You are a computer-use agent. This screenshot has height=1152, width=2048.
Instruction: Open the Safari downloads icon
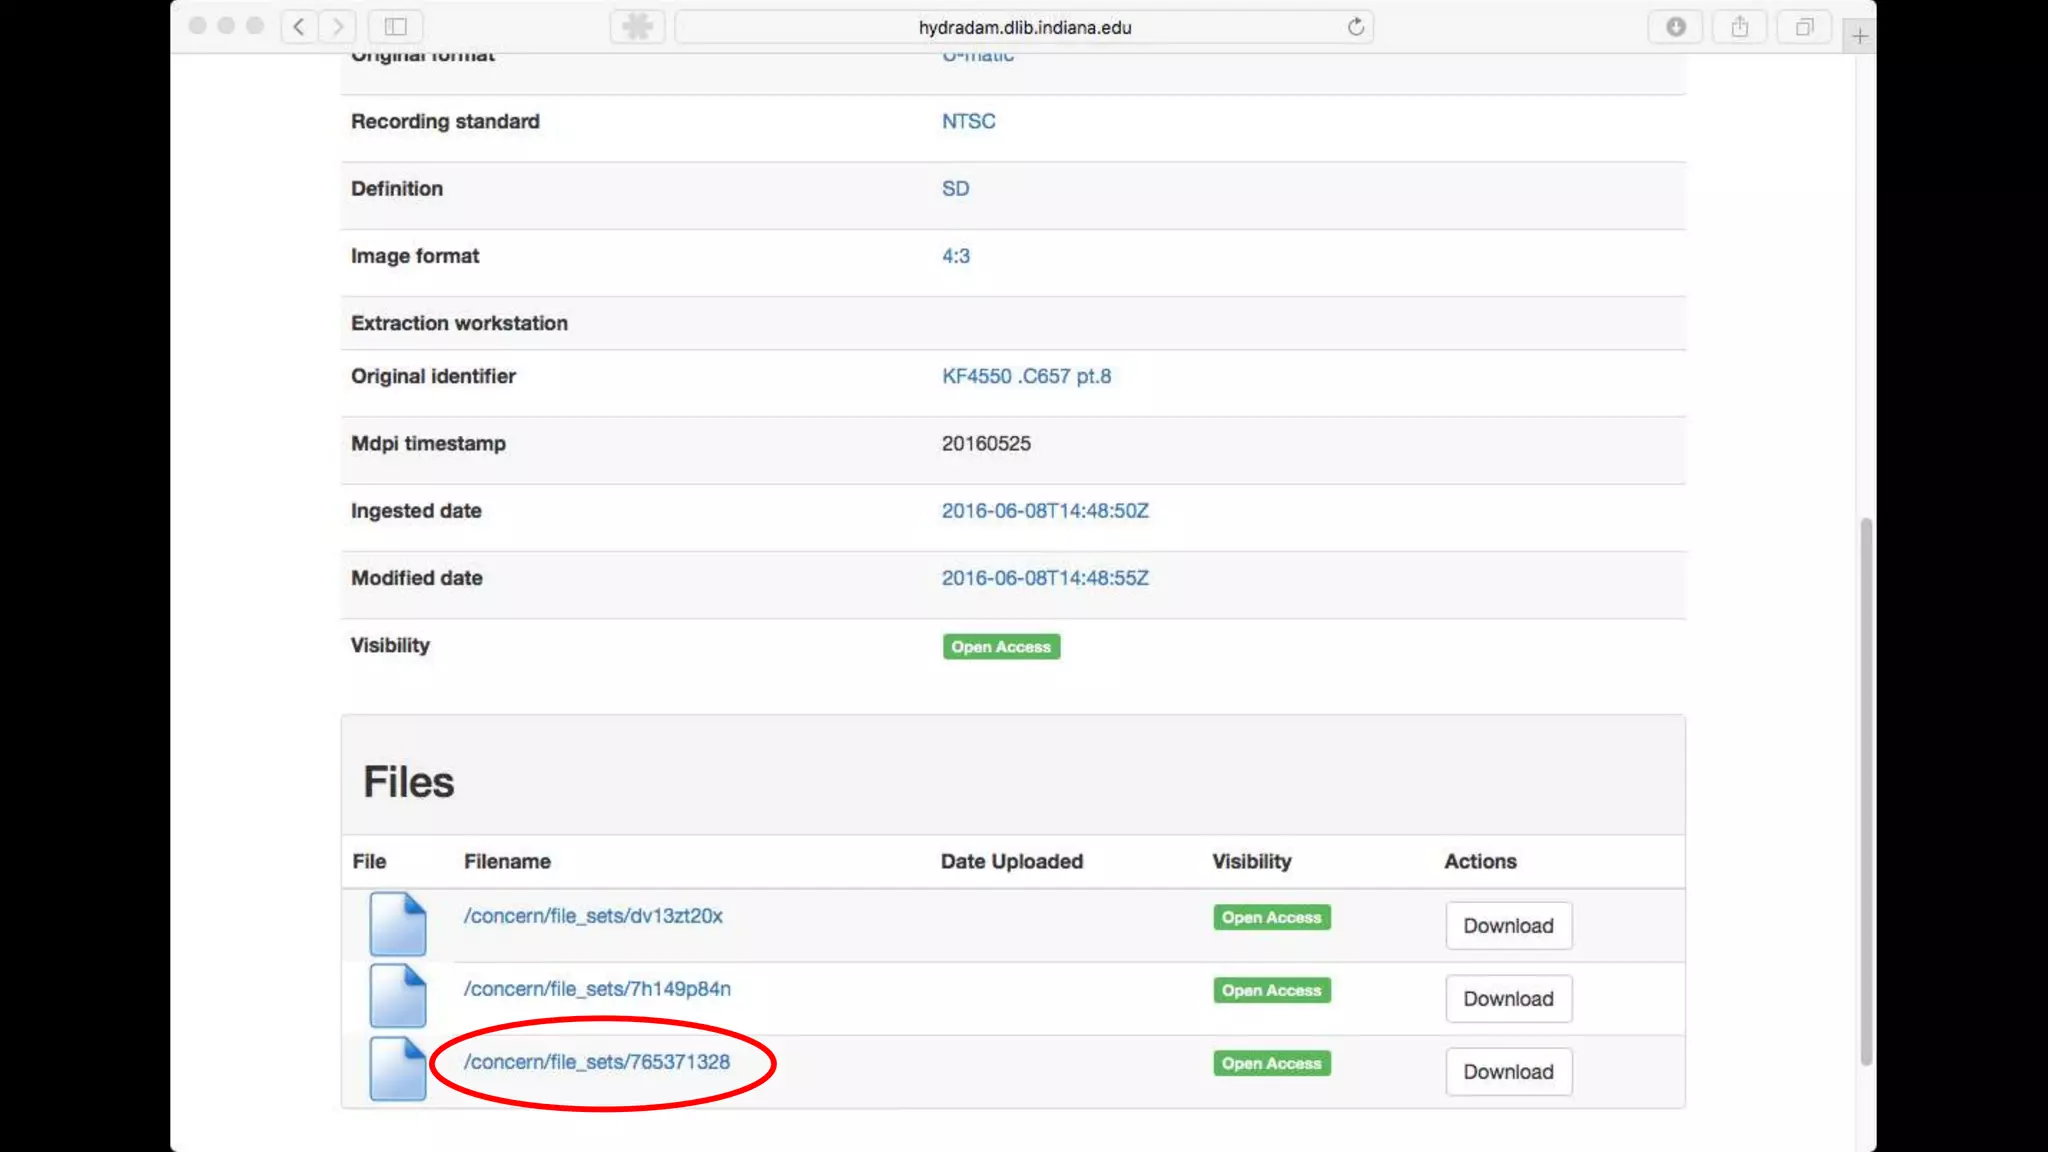[1676, 27]
